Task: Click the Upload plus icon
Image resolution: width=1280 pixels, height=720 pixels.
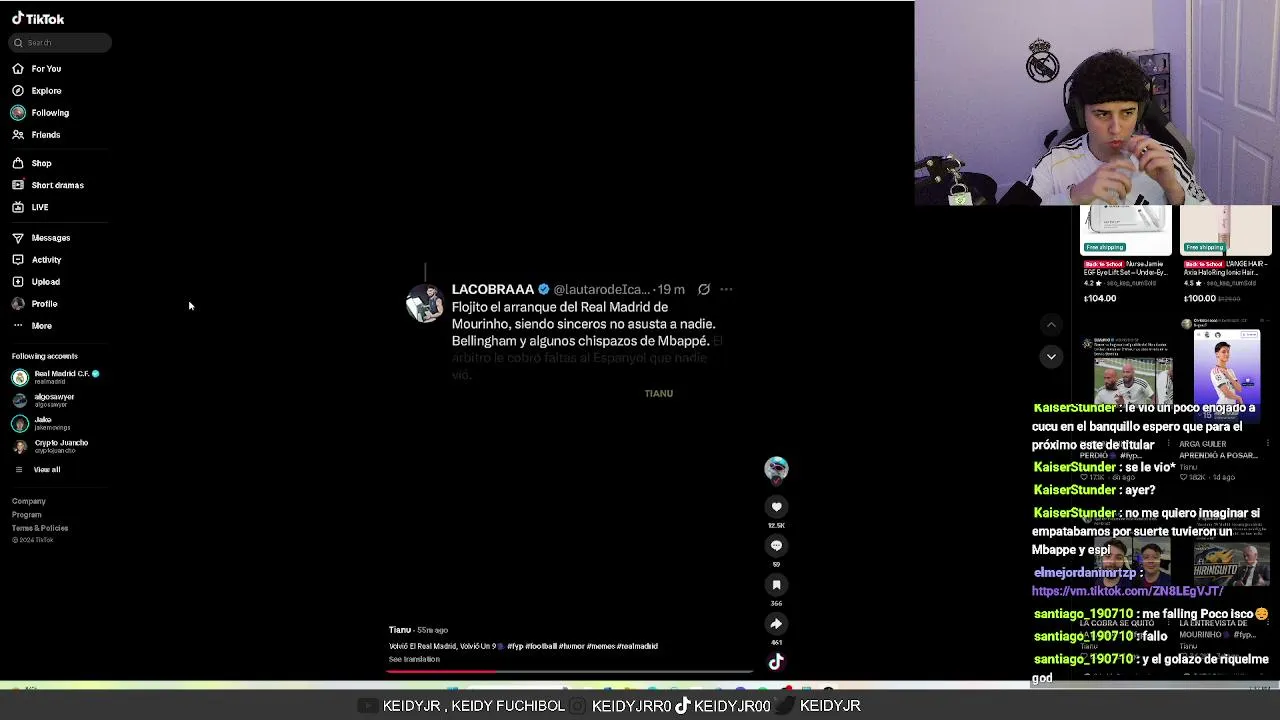Action: coord(18,282)
